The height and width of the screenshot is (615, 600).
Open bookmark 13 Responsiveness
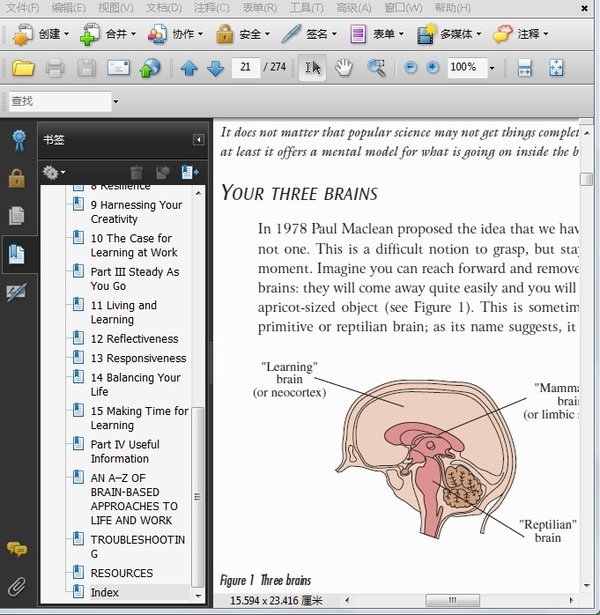click(138, 358)
